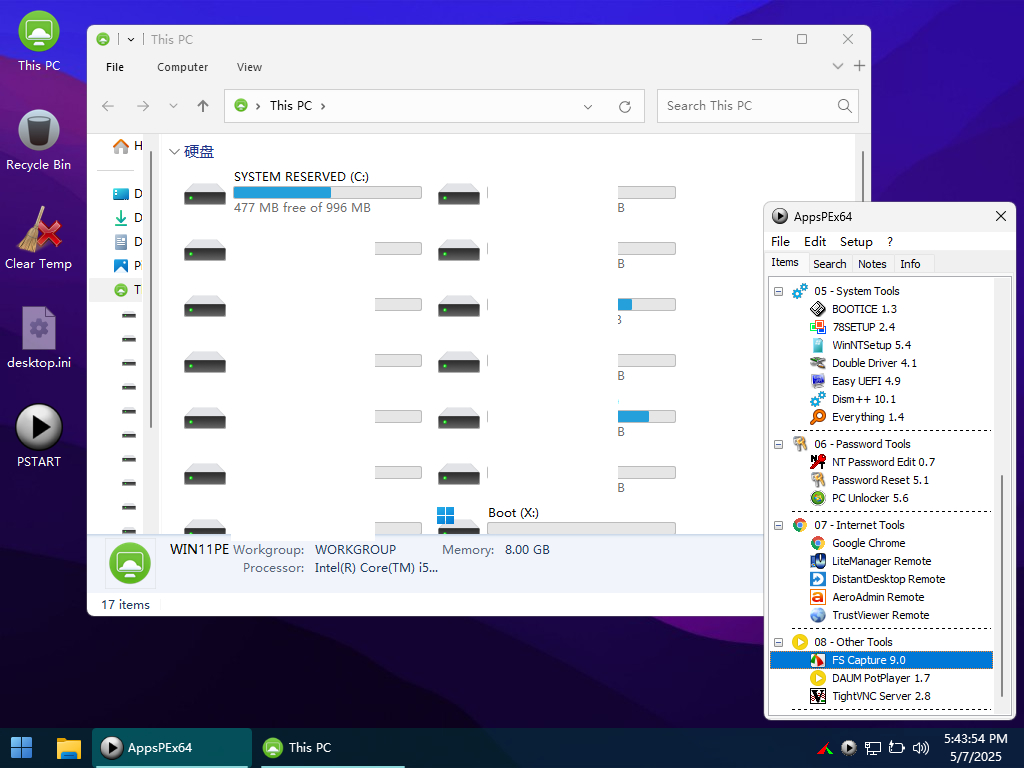Viewport: 1024px width, 768px height.
Task: Open address bar history dropdown
Action: coord(588,106)
